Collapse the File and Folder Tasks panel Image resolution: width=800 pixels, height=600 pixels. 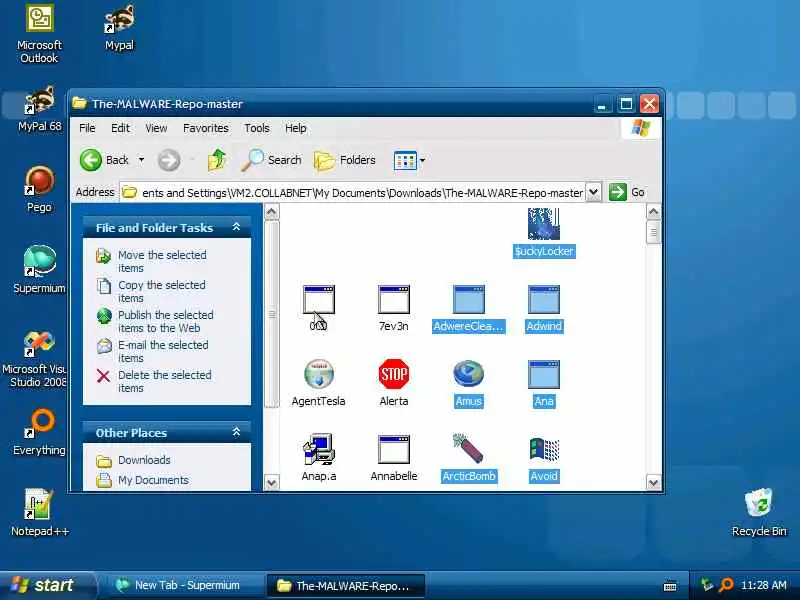236,227
